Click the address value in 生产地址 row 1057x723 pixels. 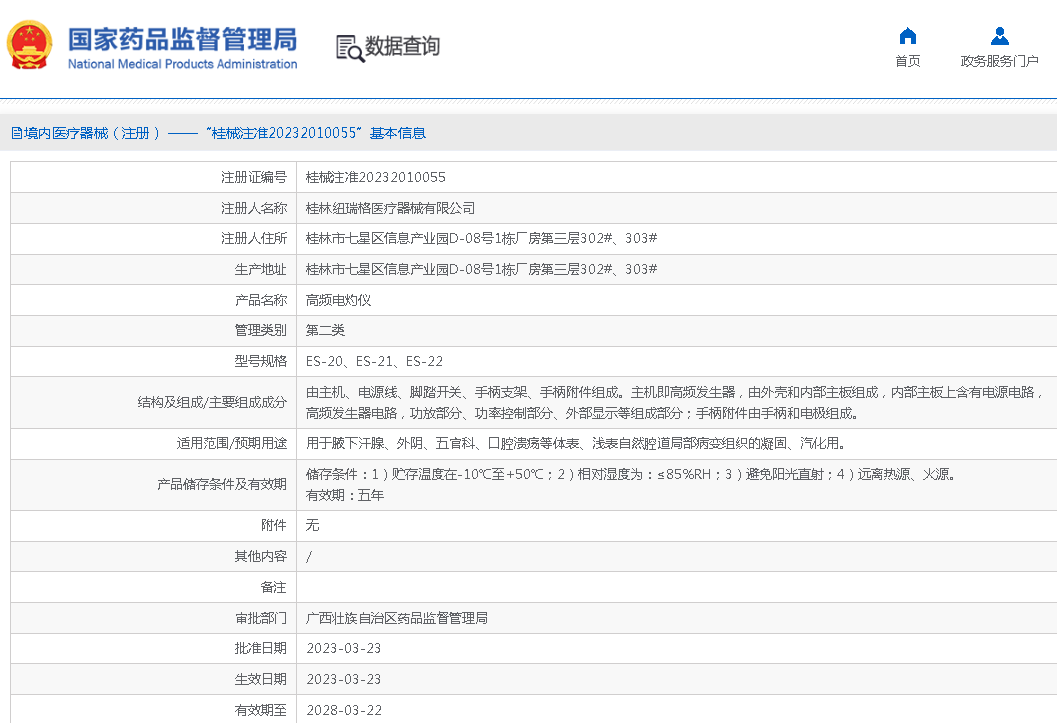[481, 269]
